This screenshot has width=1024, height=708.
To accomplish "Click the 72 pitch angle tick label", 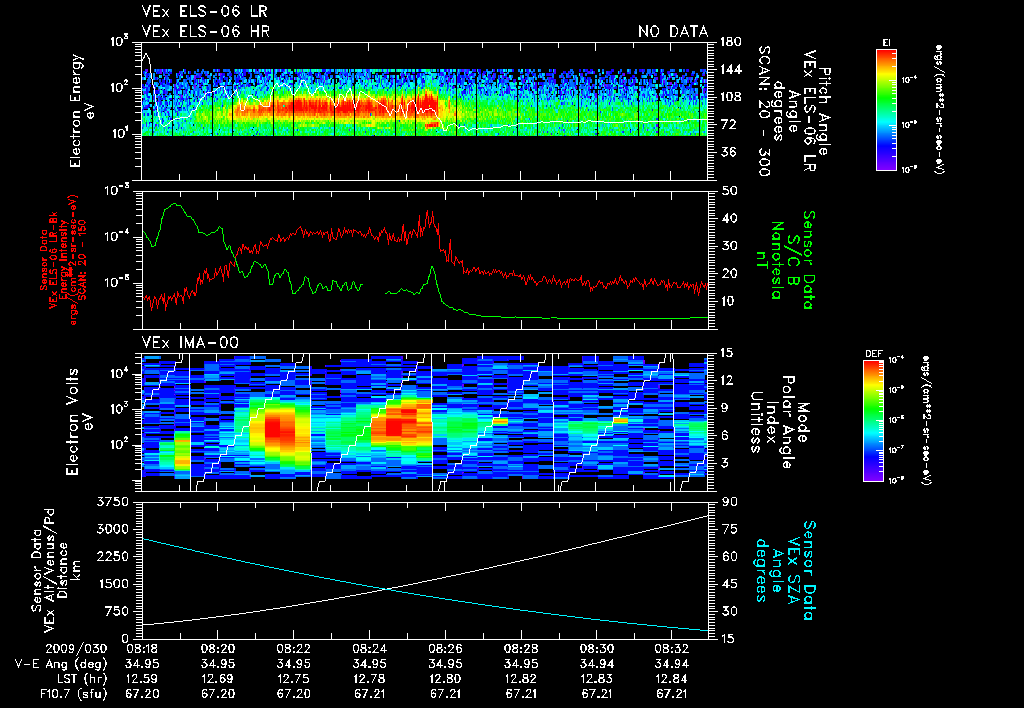I will pos(727,124).
